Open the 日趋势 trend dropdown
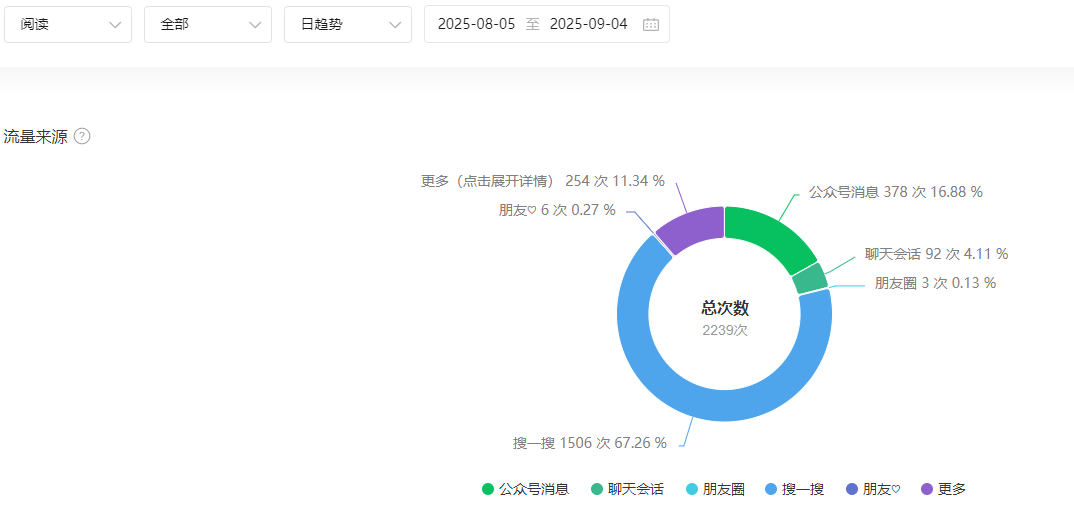 348,25
